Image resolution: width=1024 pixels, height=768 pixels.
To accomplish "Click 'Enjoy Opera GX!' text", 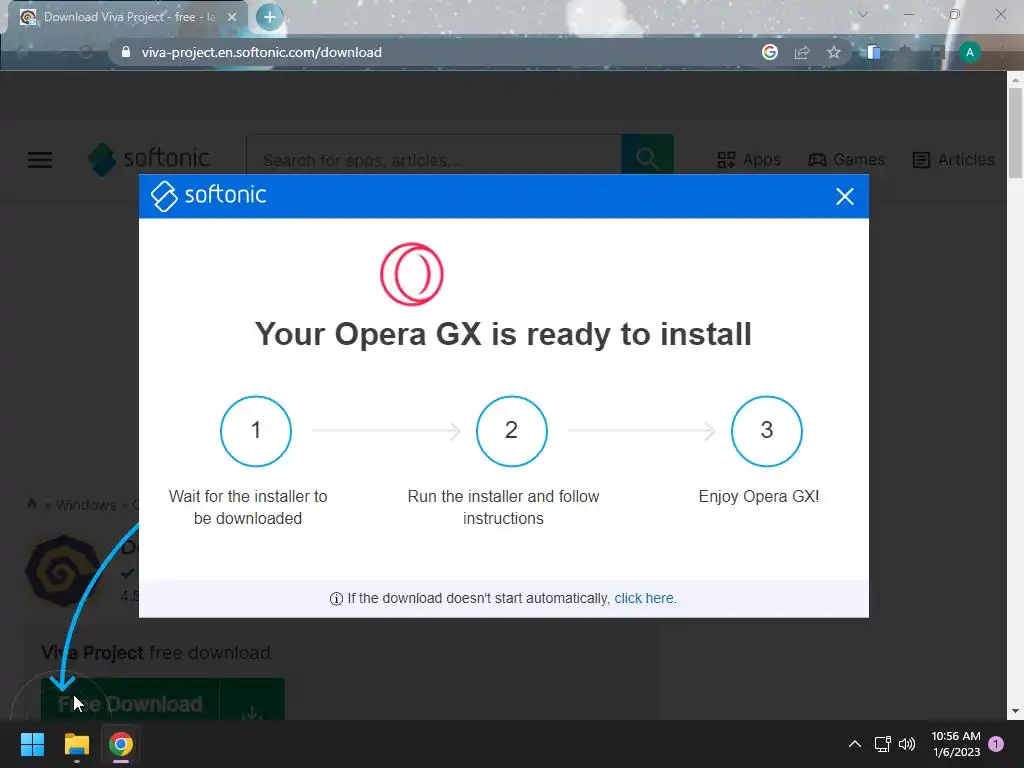I will point(759,496).
